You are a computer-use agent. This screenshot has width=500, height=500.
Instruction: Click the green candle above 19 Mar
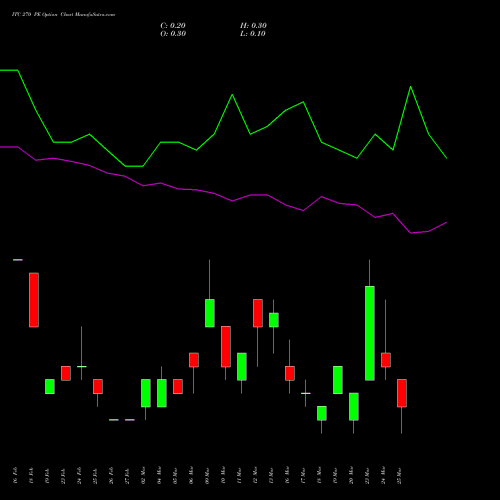338,380
